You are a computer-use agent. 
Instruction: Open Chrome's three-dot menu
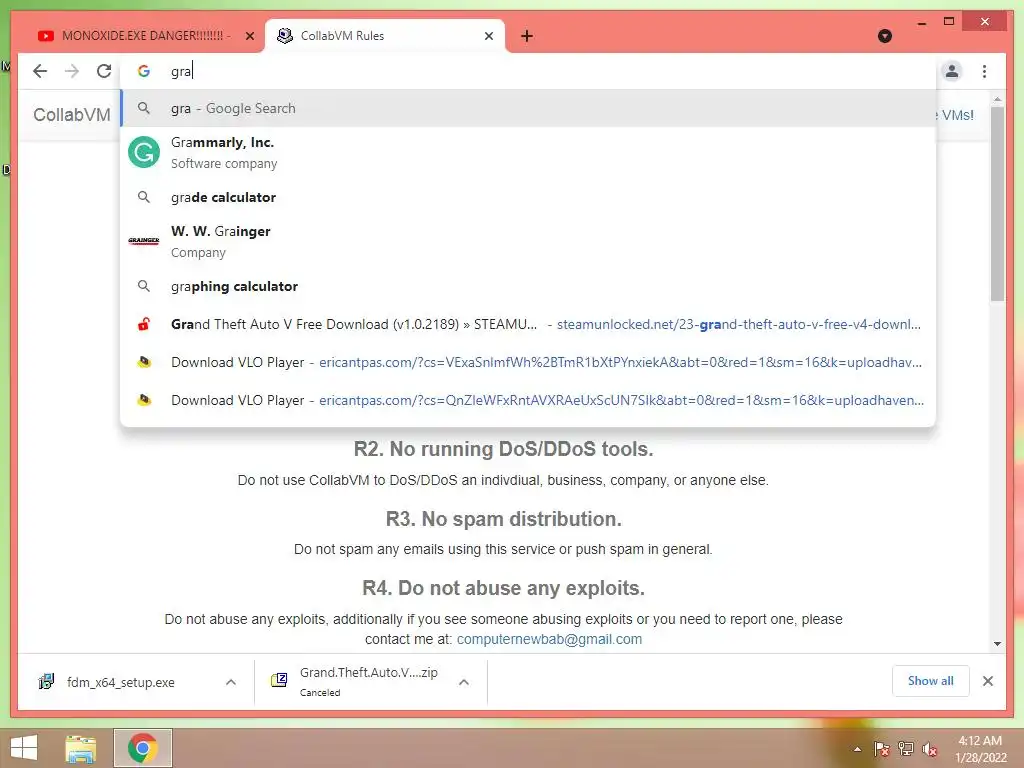[984, 71]
